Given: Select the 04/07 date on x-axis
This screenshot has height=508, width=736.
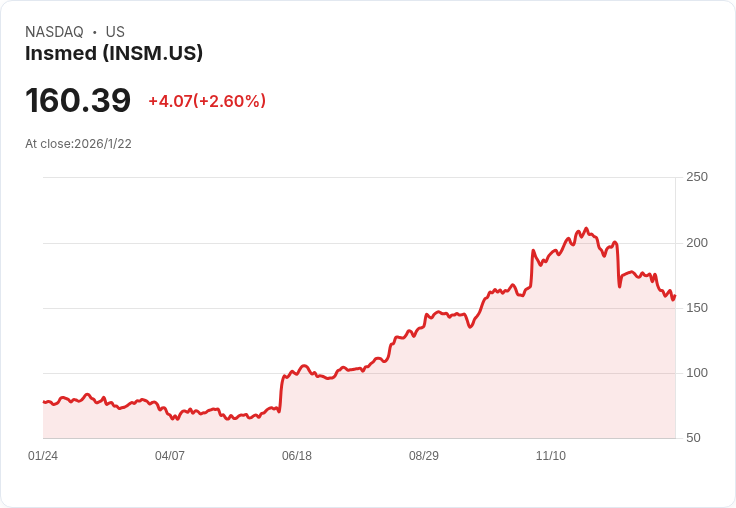Looking at the screenshot, I should pyautogui.click(x=170, y=456).
